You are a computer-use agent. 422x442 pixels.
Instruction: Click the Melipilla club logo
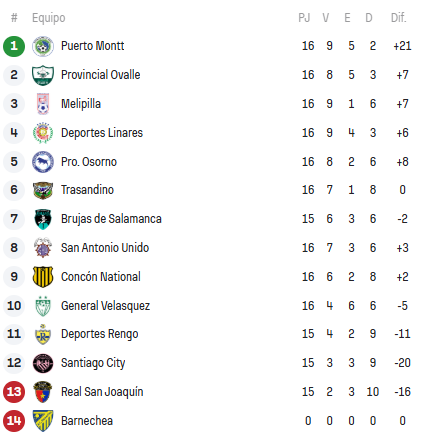coord(43,104)
